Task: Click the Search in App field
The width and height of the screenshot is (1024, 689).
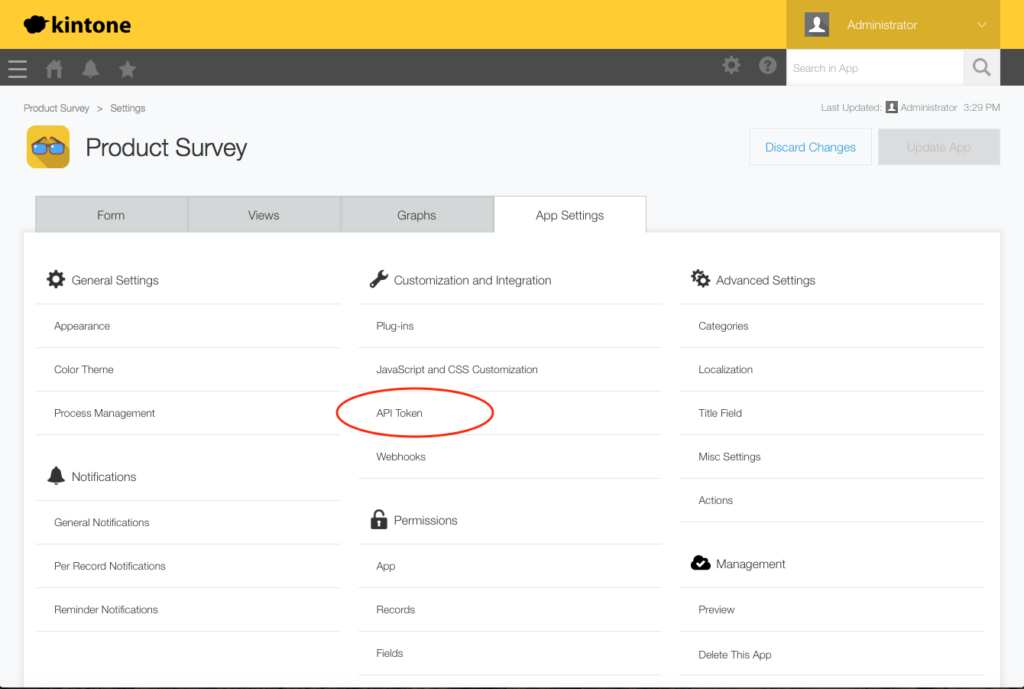Action: (x=874, y=68)
